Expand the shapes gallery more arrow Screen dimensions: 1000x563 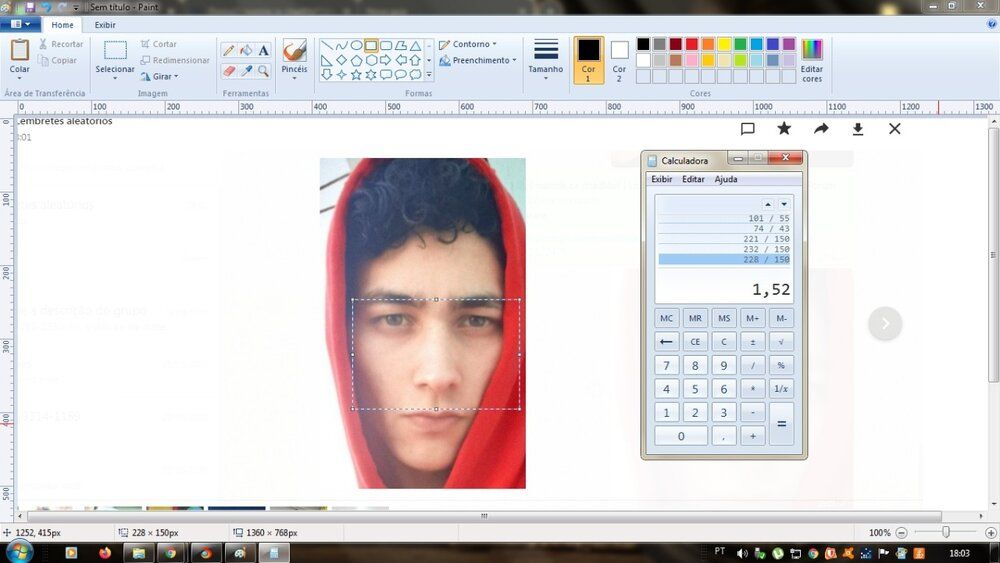coord(429,75)
